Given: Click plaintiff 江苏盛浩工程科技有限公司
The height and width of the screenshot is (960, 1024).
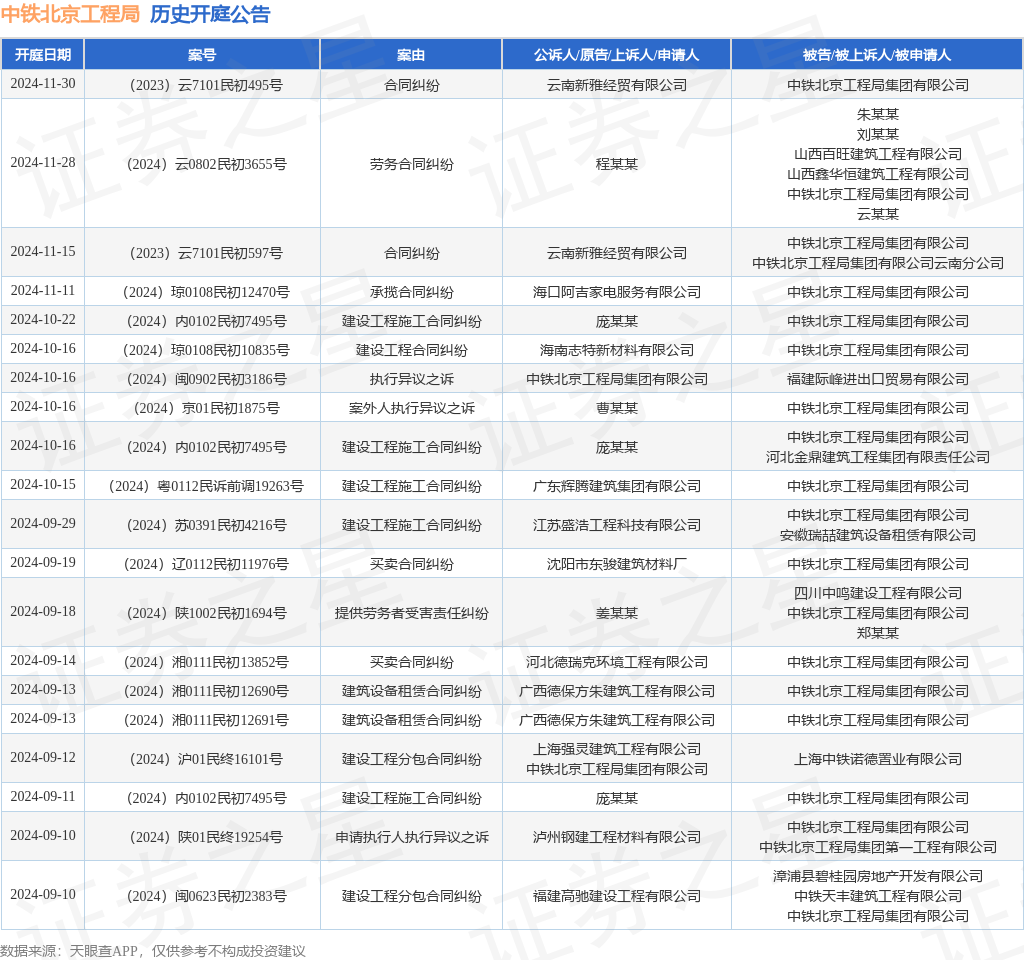Looking at the screenshot, I should pyautogui.click(x=616, y=526).
